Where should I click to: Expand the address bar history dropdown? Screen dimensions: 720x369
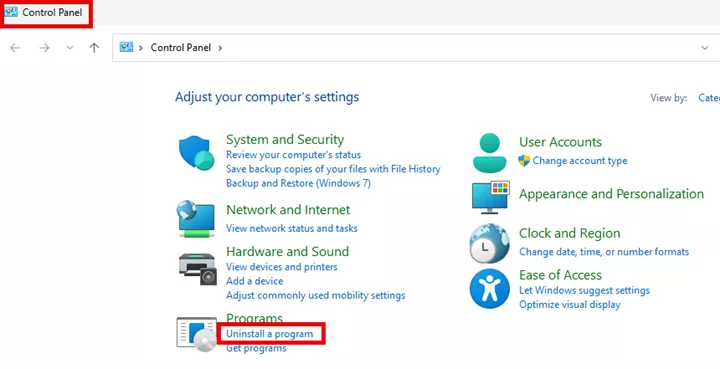[x=705, y=48]
